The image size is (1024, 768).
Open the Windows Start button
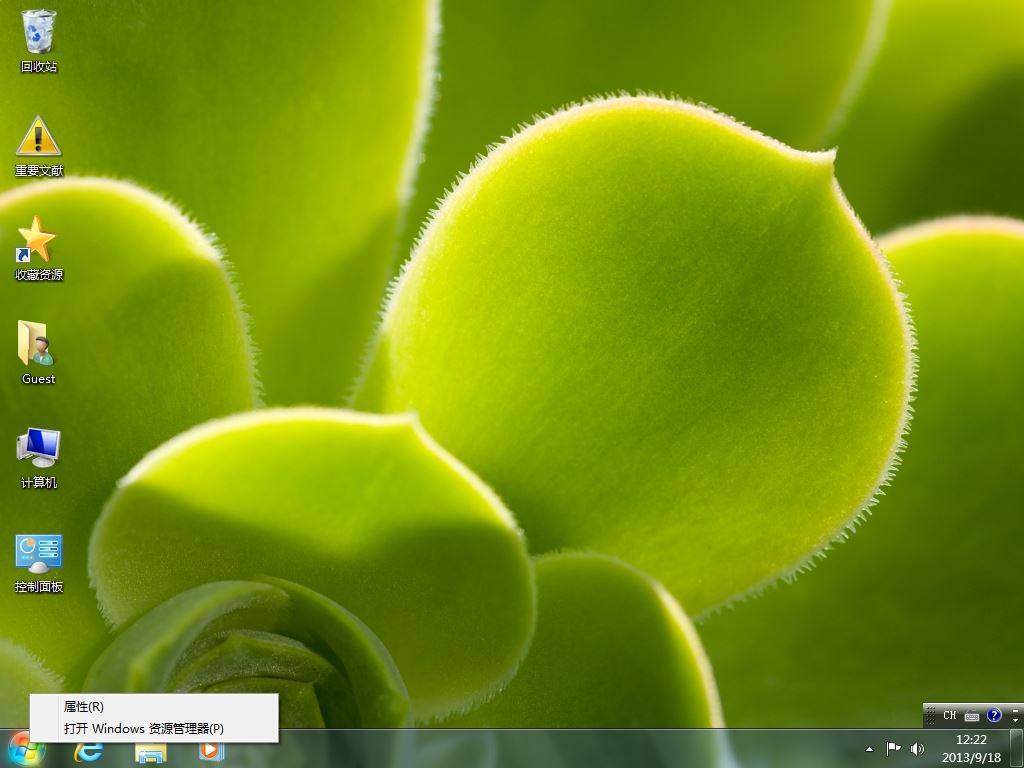point(26,749)
